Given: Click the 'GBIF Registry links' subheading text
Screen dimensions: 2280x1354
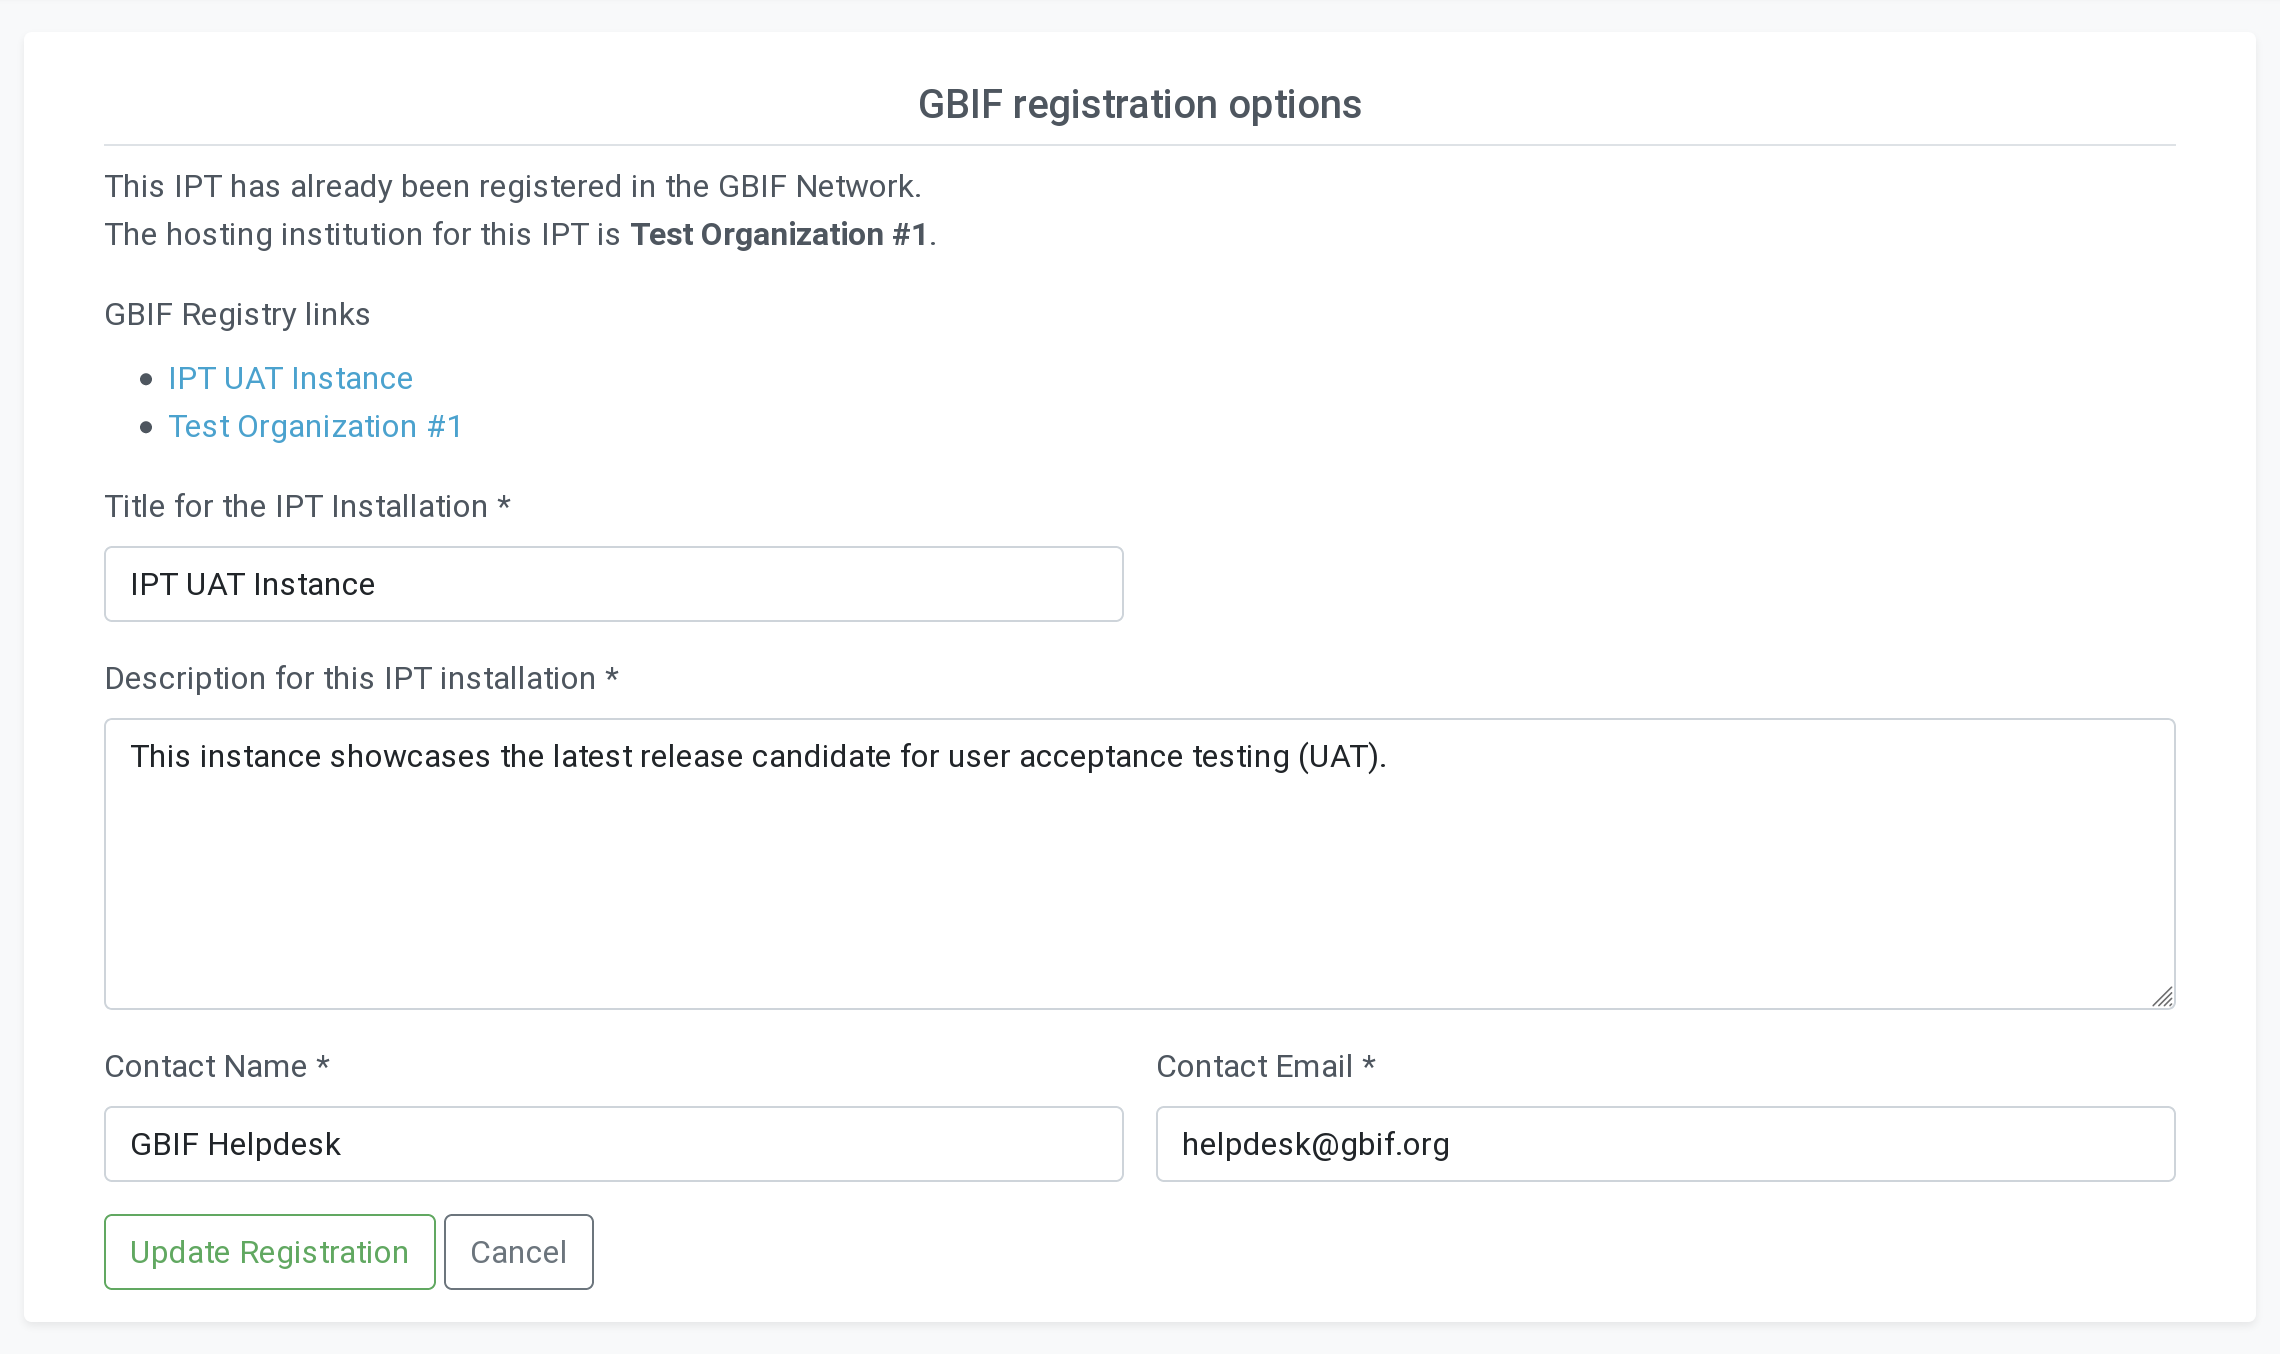Looking at the screenshot, I should coord(237,314).
